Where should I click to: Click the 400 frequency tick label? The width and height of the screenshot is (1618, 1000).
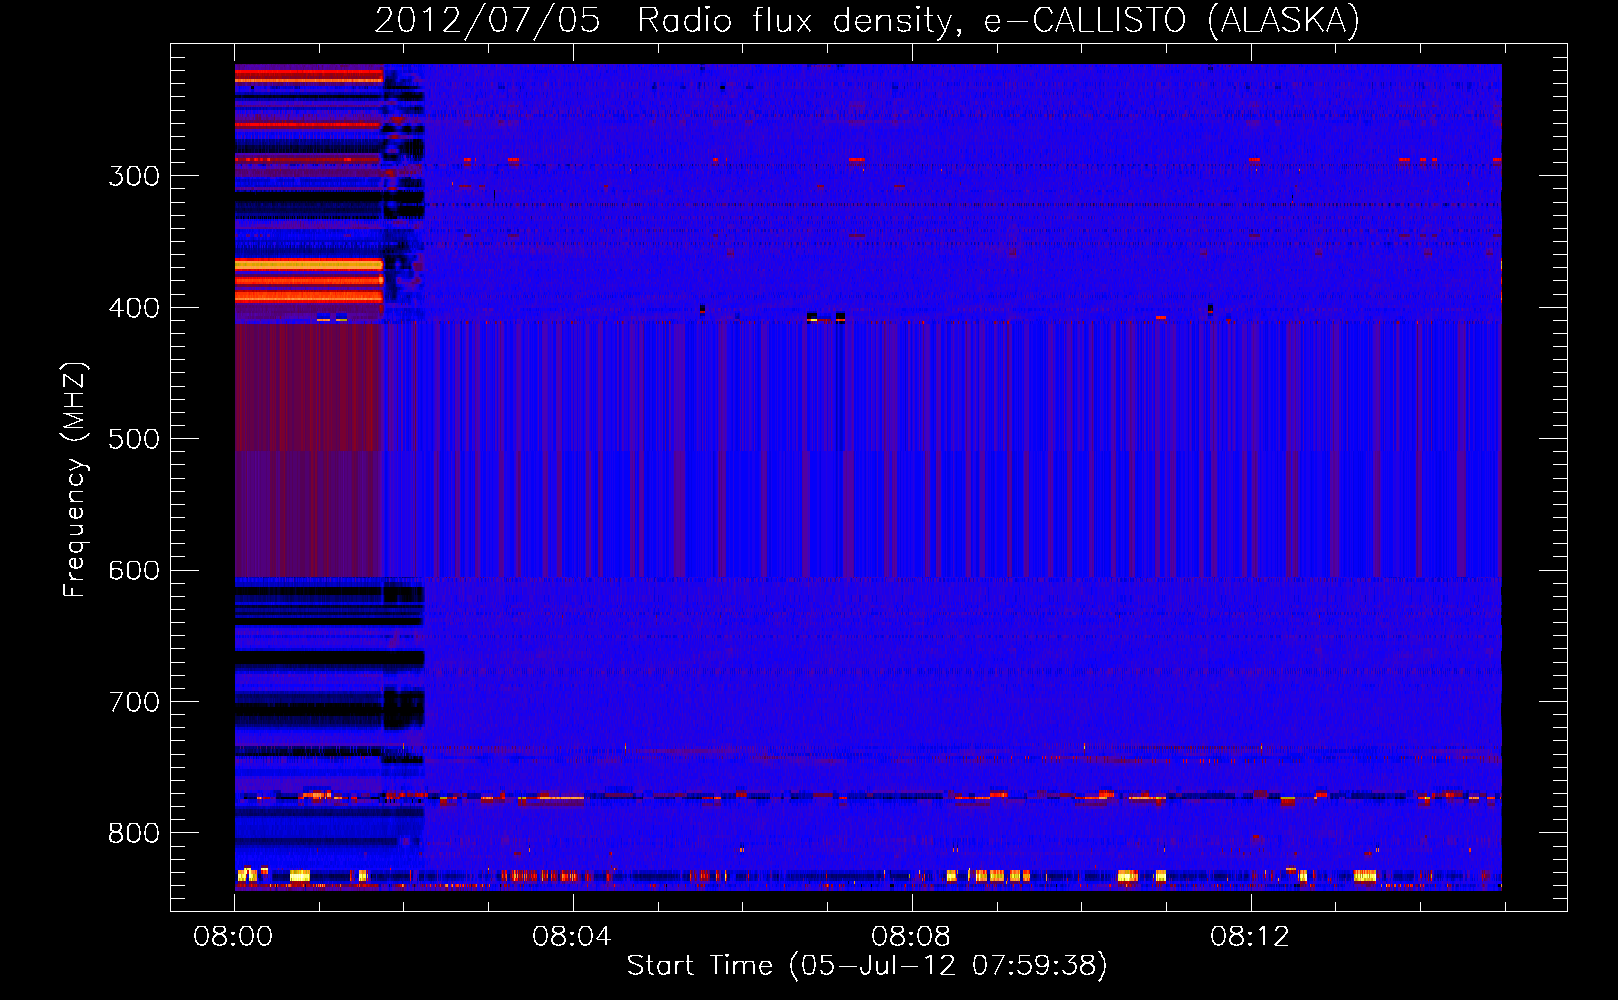click(134, 308)
